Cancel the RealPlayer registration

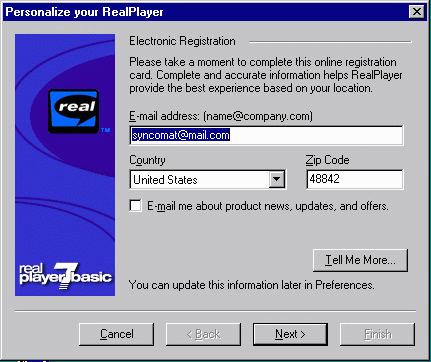tap(117, 334)
